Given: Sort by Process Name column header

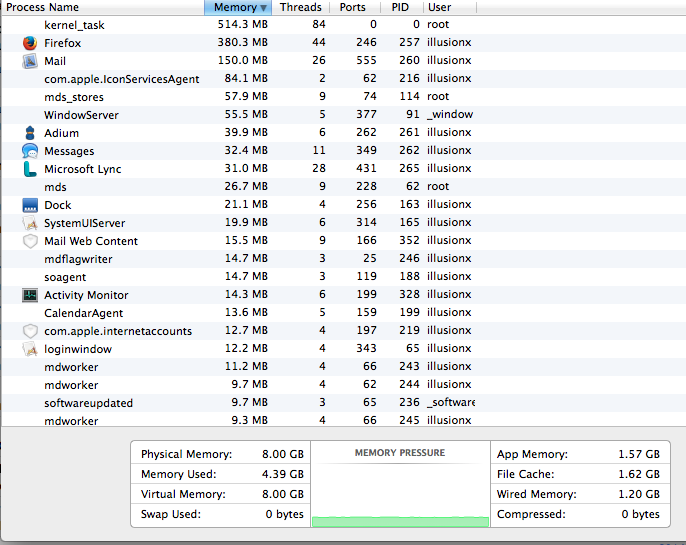Looking at the screenshot, I should click(103, 7).
